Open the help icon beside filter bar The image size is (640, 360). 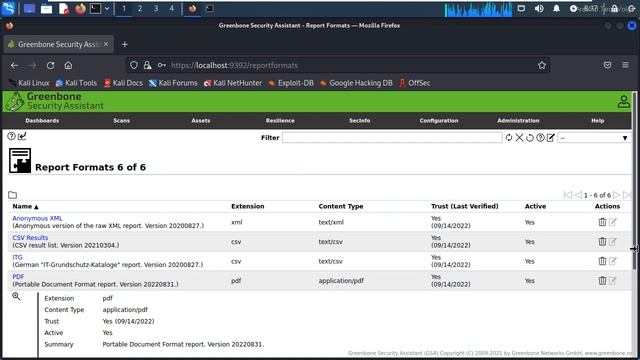pos(540,138)
